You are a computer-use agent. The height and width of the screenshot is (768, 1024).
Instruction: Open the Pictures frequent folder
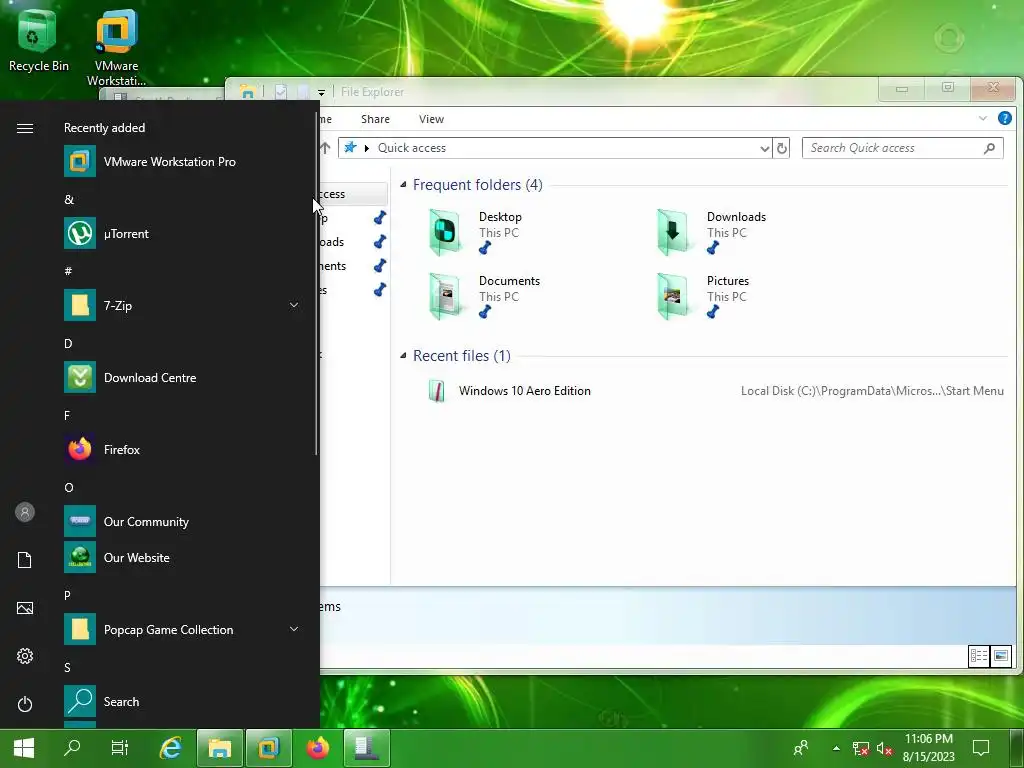pos(703,296)
